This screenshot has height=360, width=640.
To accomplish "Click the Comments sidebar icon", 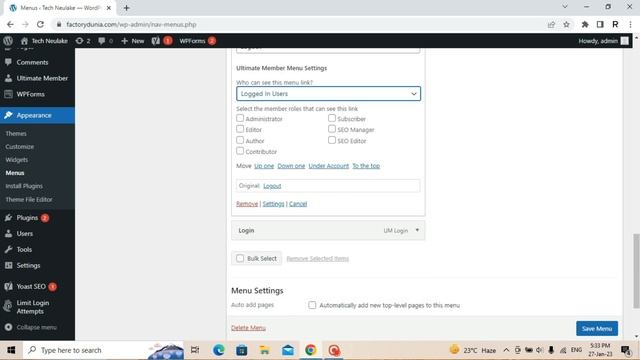I will tap(8, 62).
